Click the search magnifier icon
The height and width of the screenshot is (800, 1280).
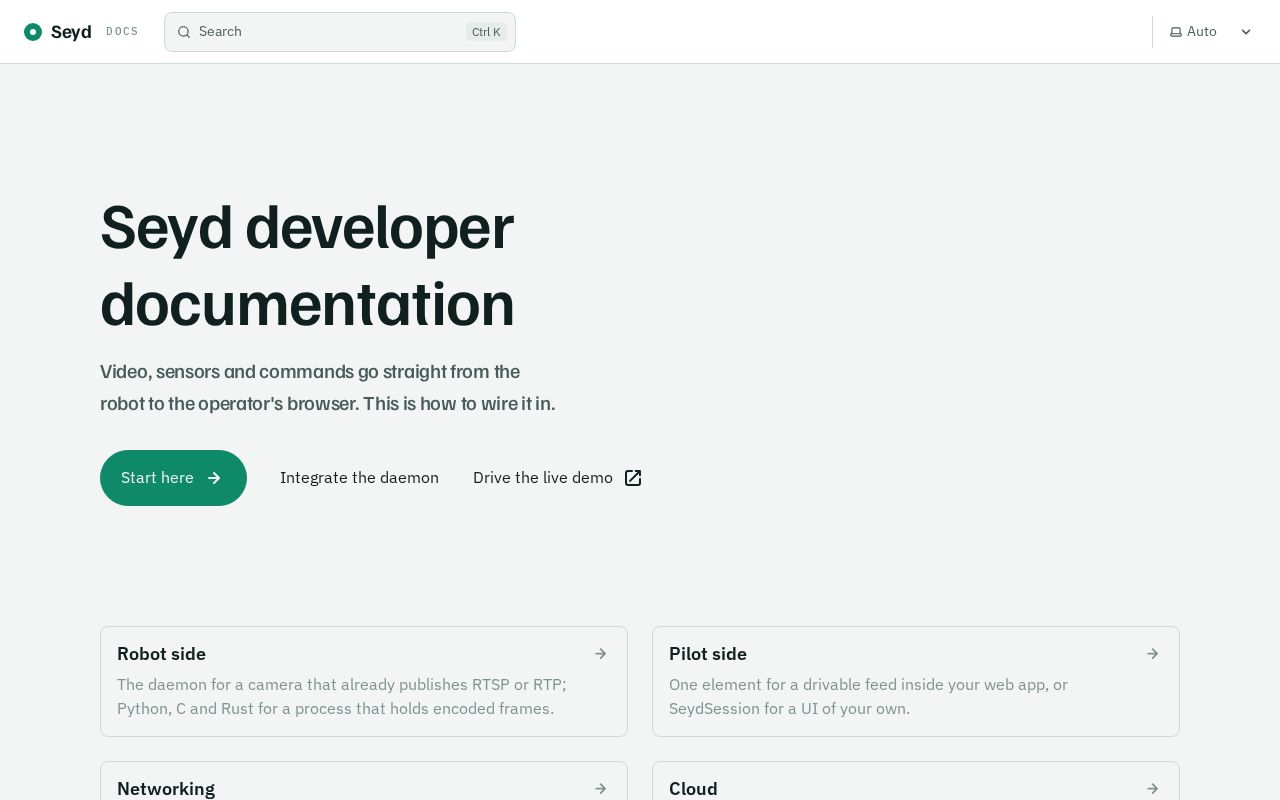tap(184, 32)
